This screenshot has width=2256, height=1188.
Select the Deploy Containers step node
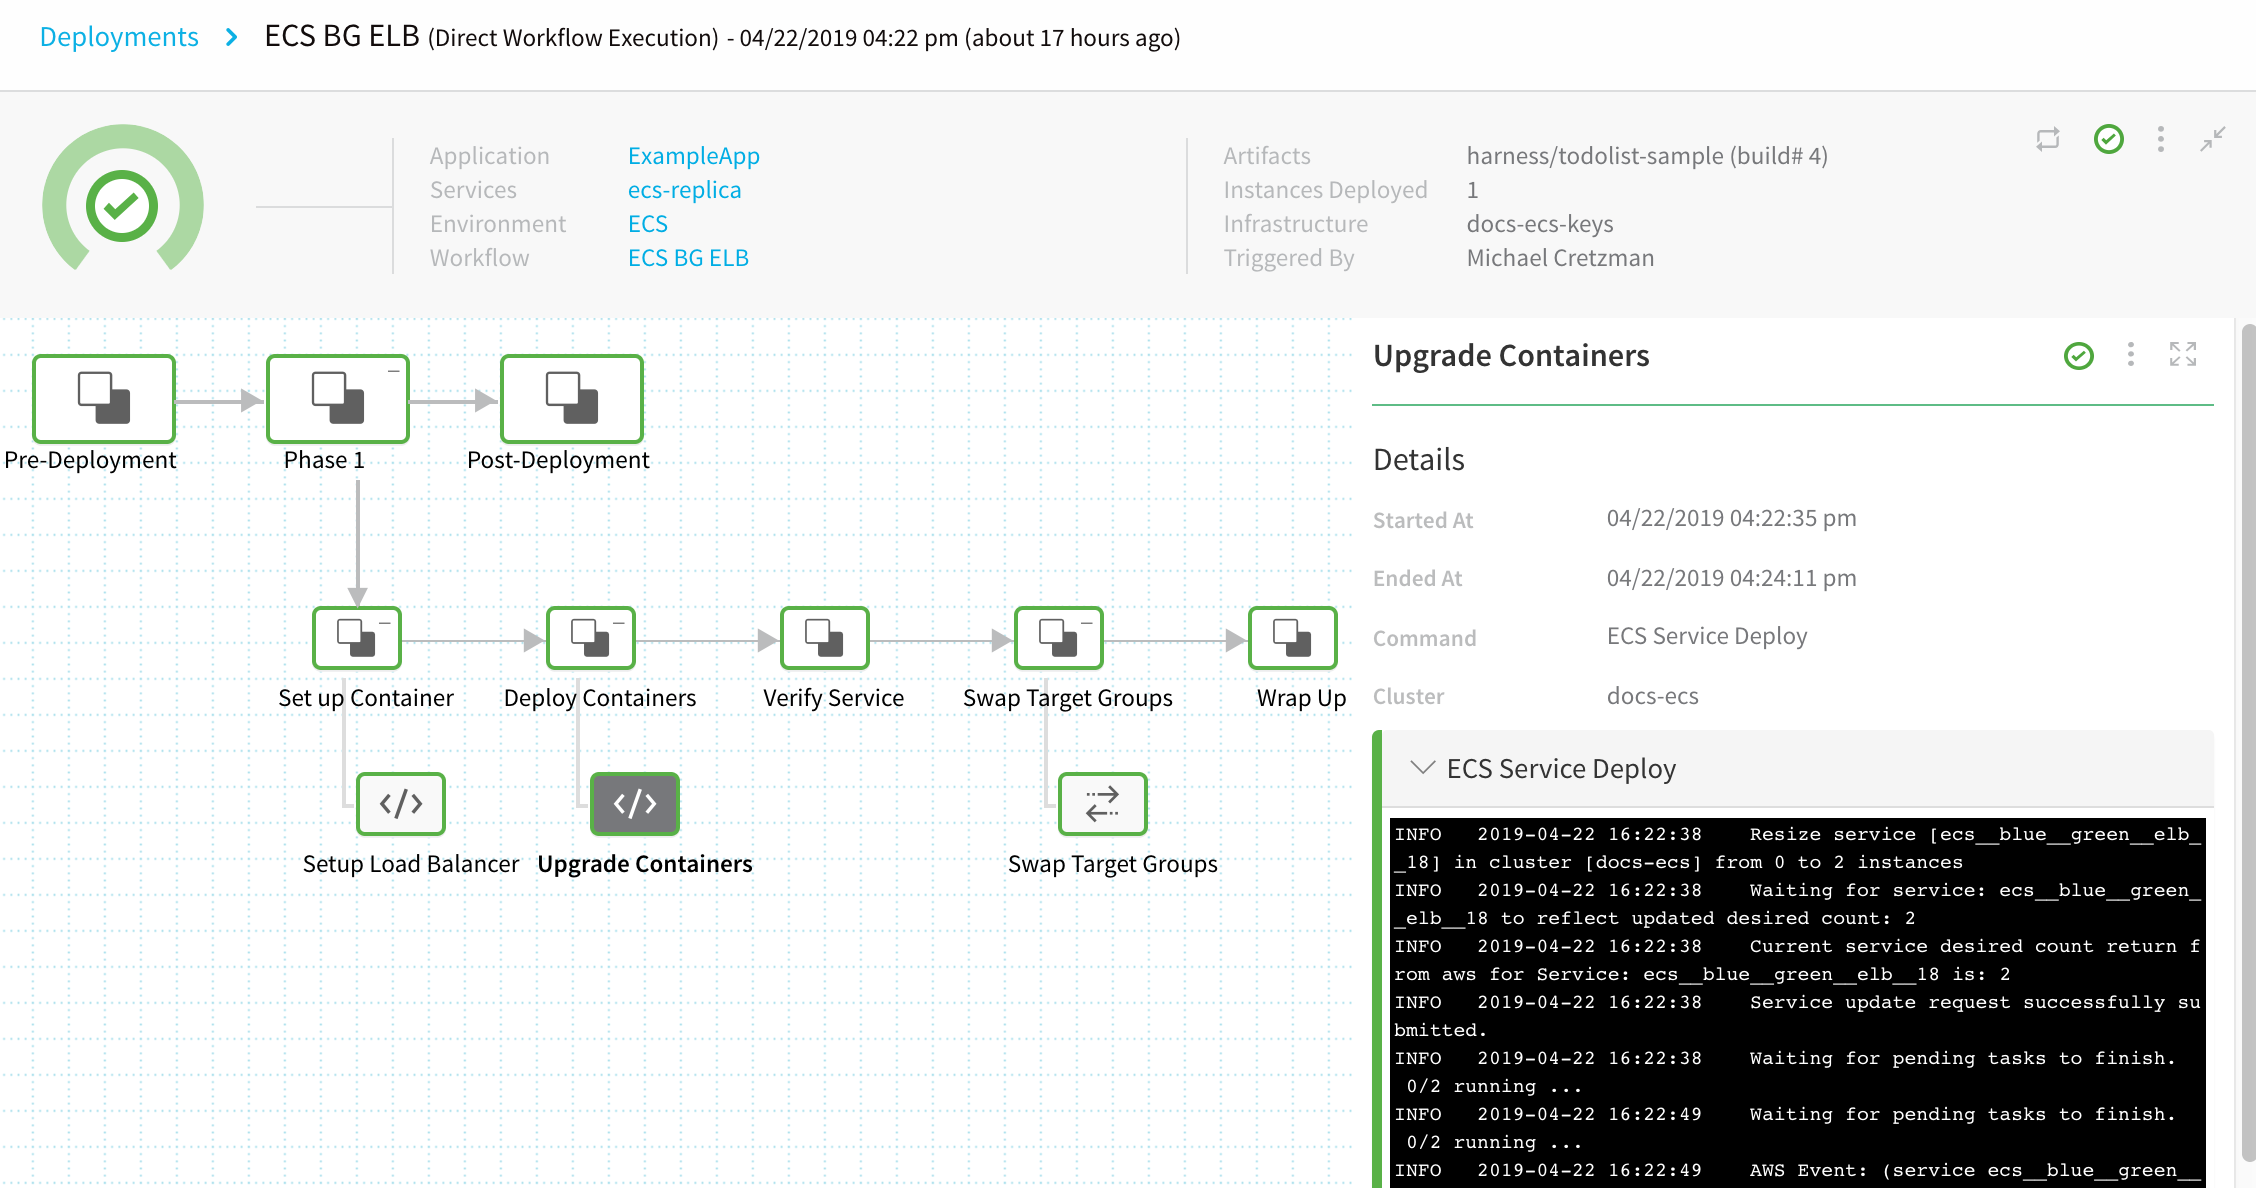[x=590, y=637]
